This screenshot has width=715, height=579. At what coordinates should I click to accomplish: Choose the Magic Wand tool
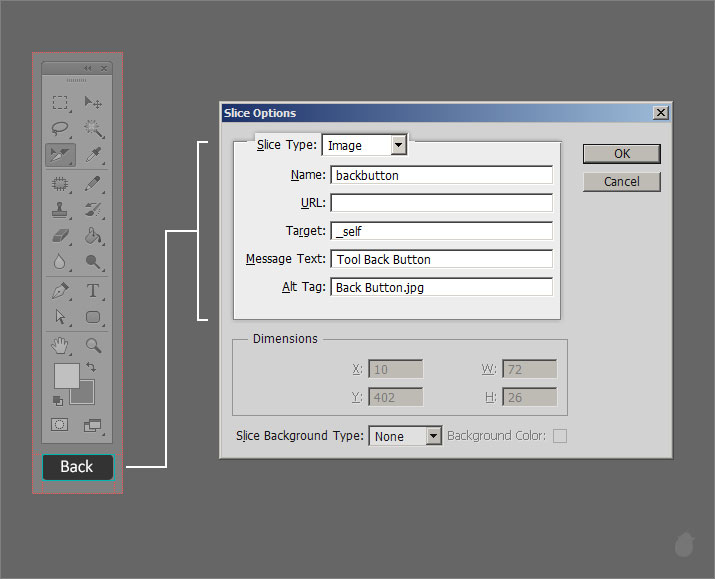(93, 128)
